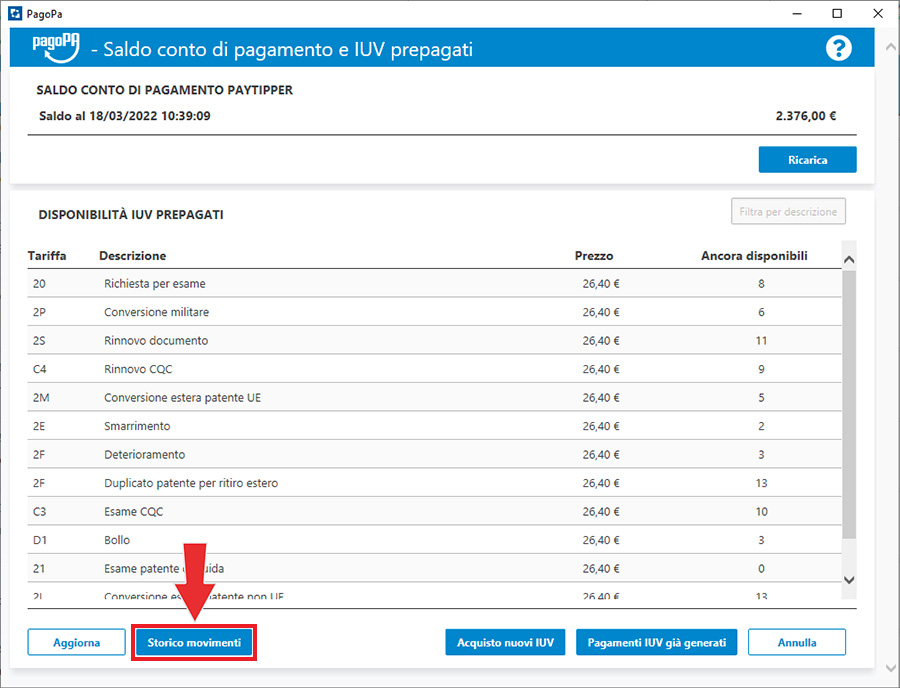Open Pagamenti IUV già generati
900x688 pixels.
click(656, 642)
